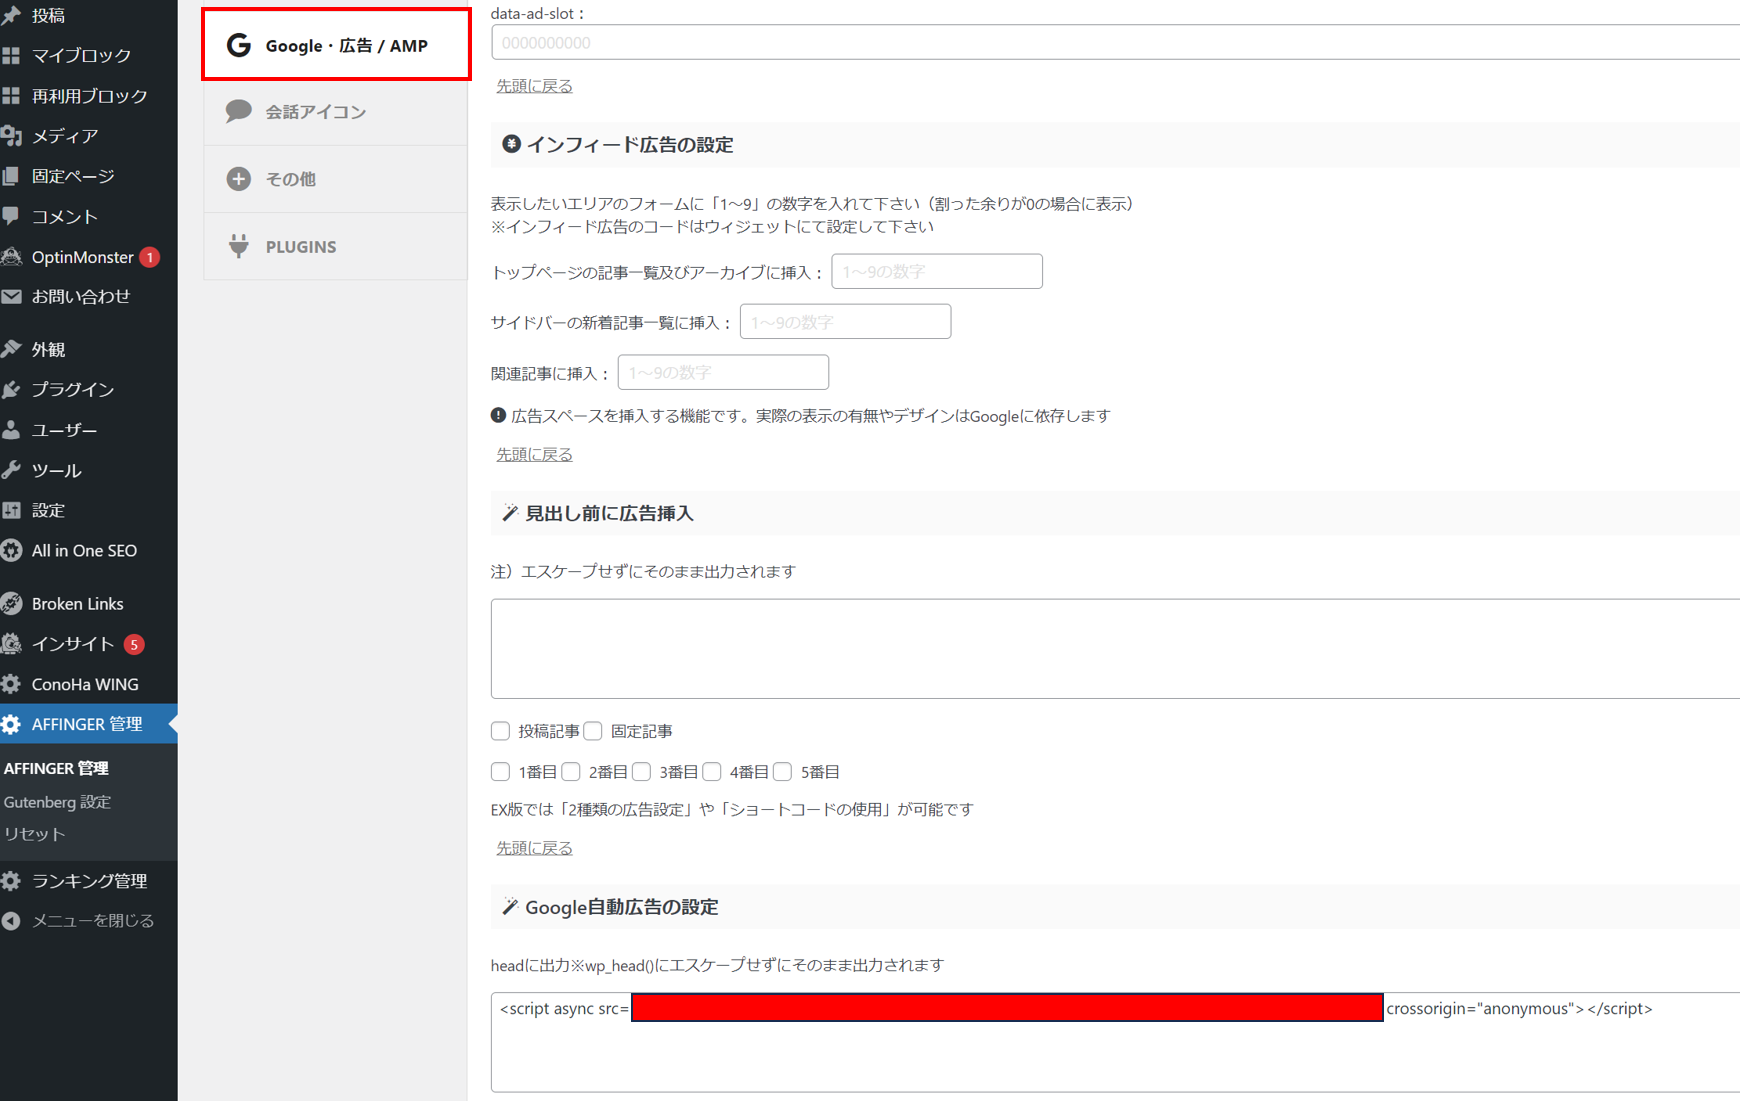Follow 先頭に戻る link under 見出し前に広告挿入 section
The height and width of the screenshot is (1101, 1740).
(x=535, y=848)
